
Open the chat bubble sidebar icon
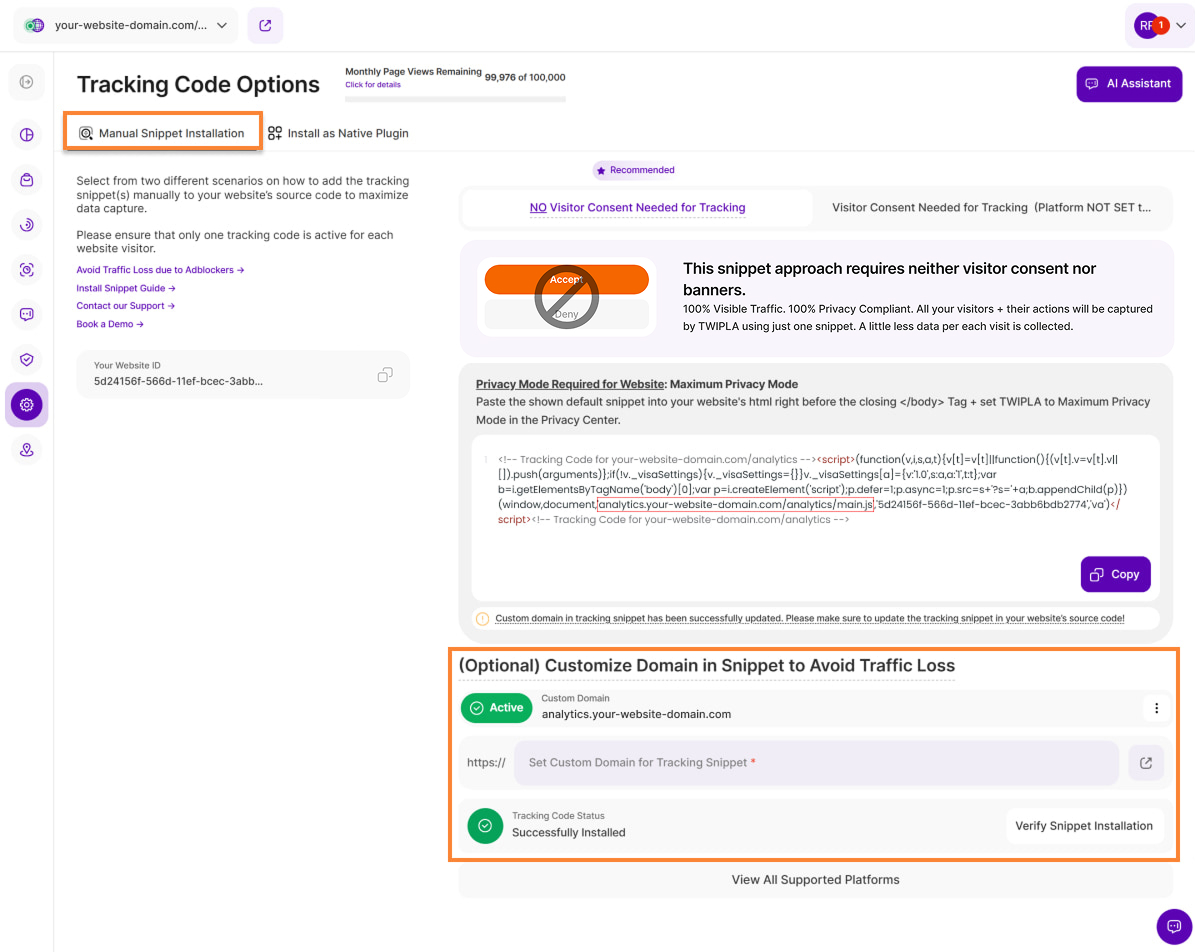26,314
